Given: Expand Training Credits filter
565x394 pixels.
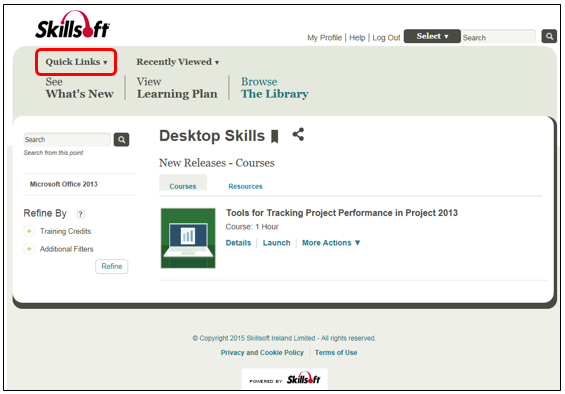Looking at the screenshot, I should pyautogui.click(x=29, y=231).
